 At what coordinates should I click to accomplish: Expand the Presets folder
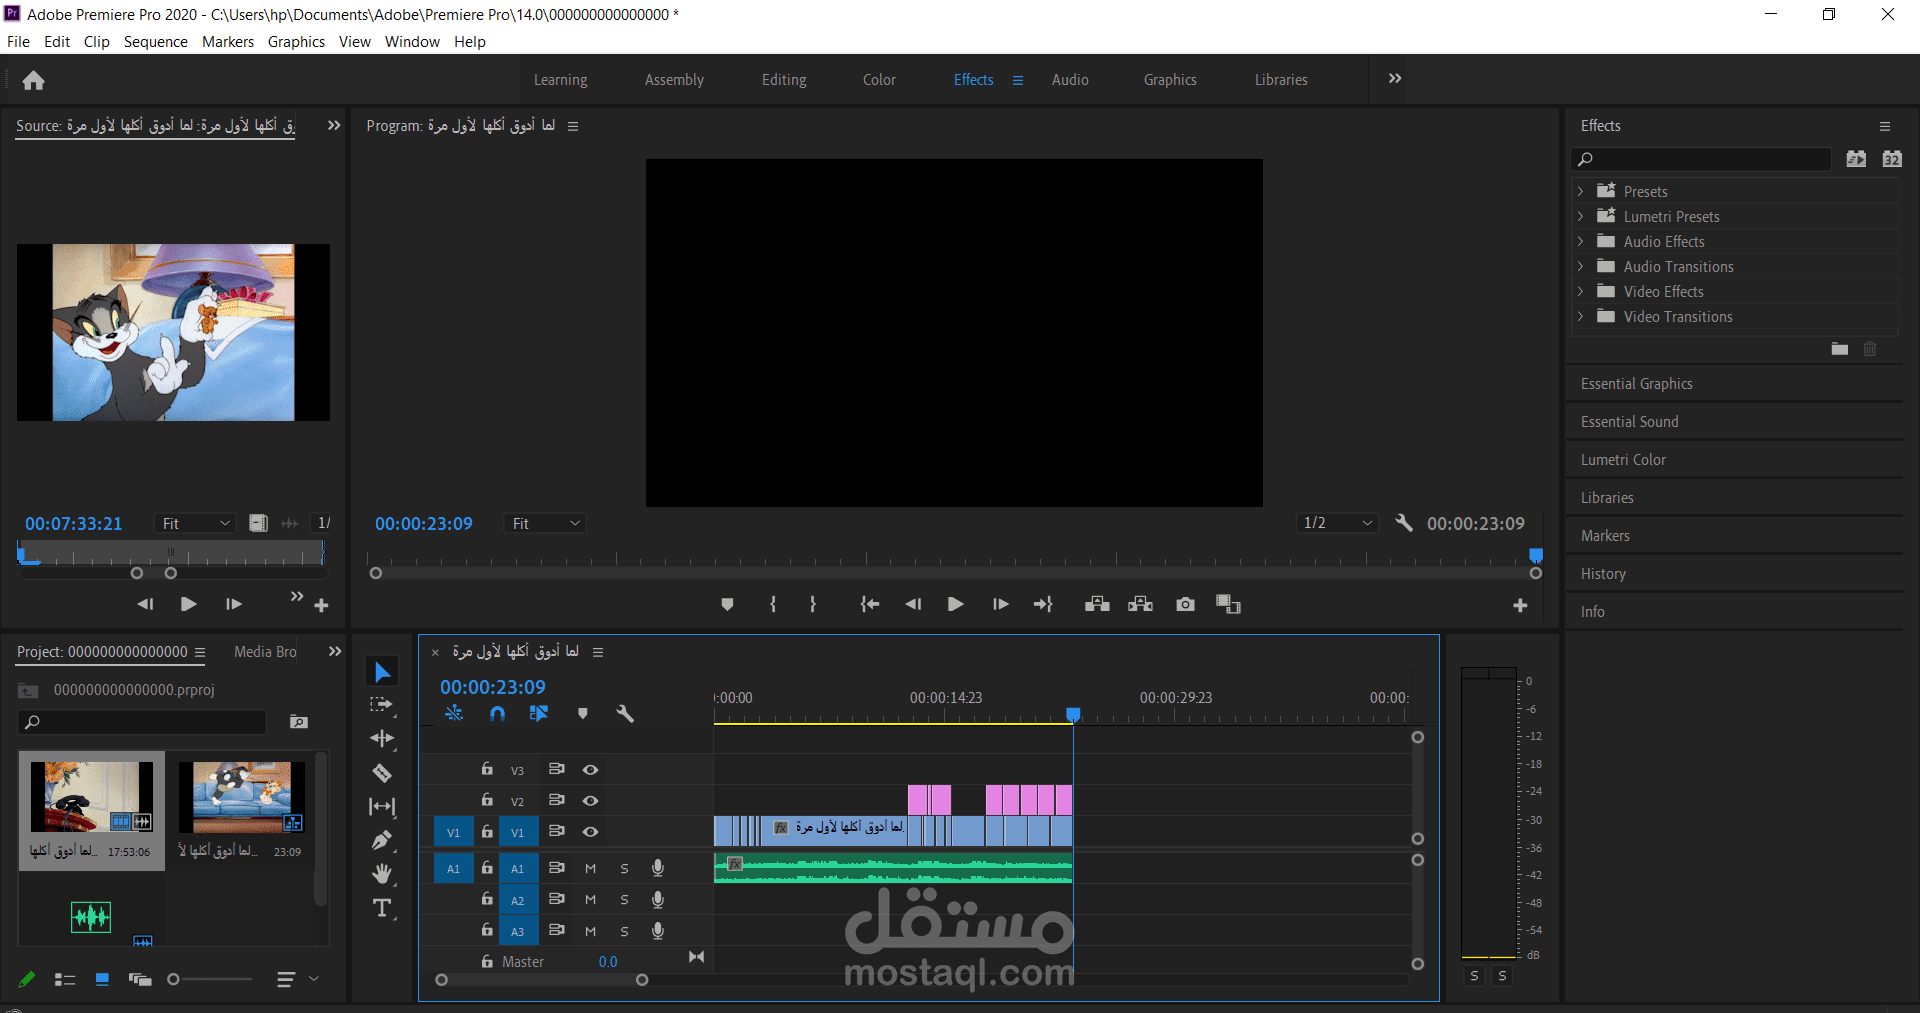(x=1580, y=191)
